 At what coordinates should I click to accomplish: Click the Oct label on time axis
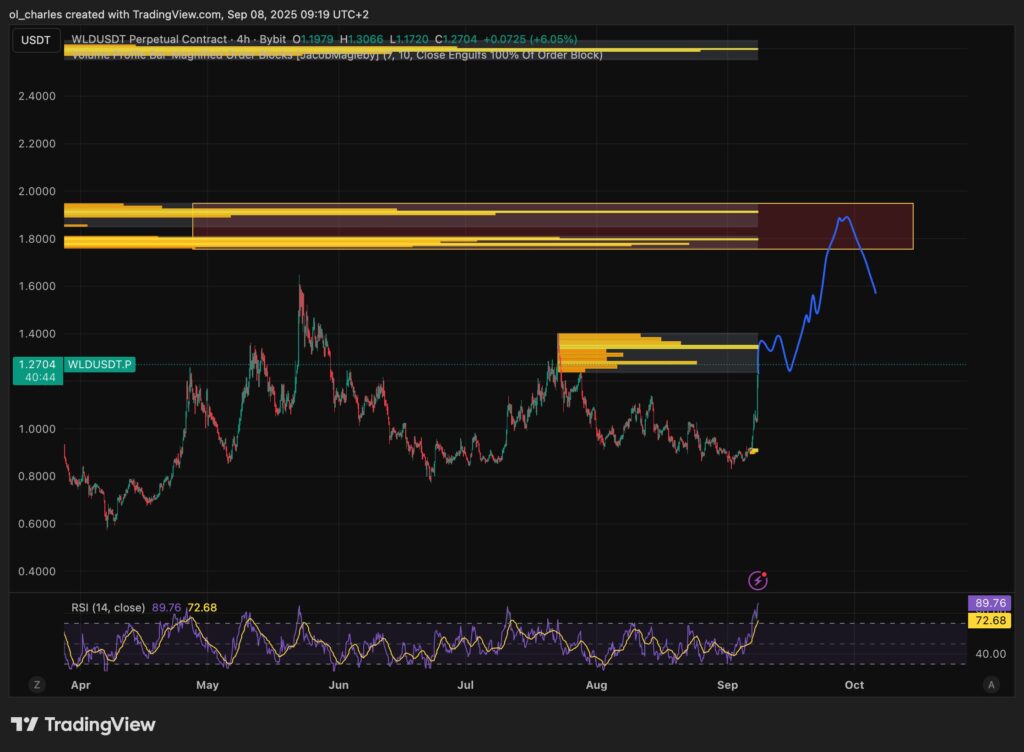854,685
